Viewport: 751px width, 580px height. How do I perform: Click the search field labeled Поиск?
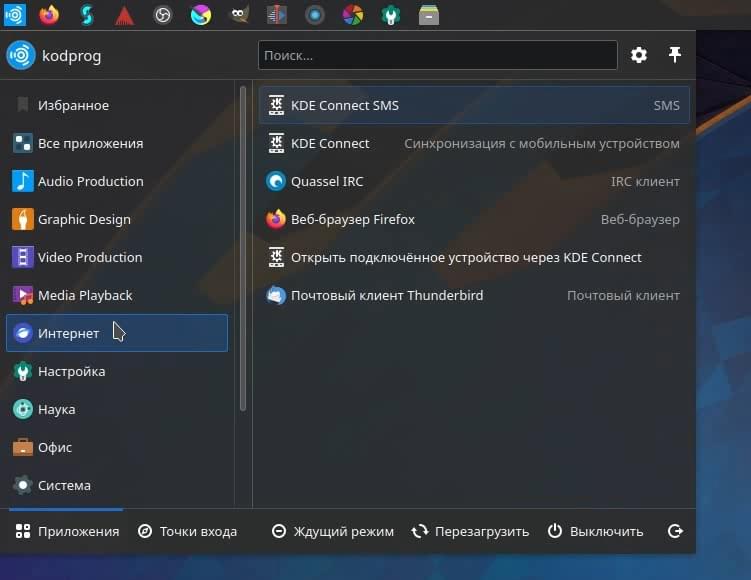[x=438, y=55]
